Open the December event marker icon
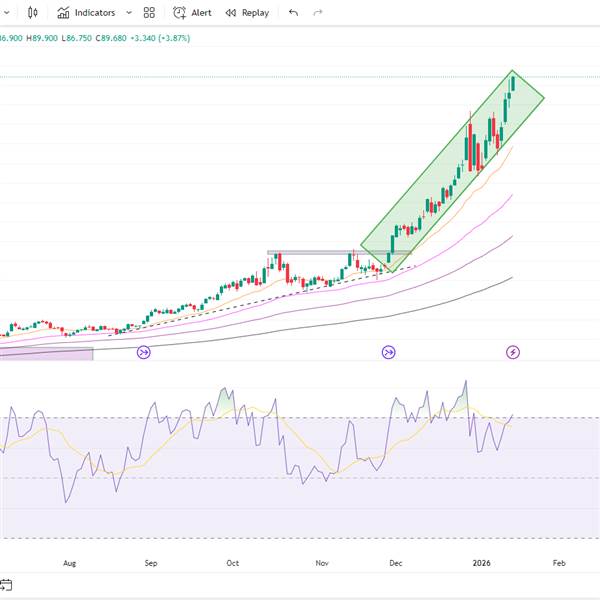The width and height of the screenshot is (600, 600). (x=388, y=352)
